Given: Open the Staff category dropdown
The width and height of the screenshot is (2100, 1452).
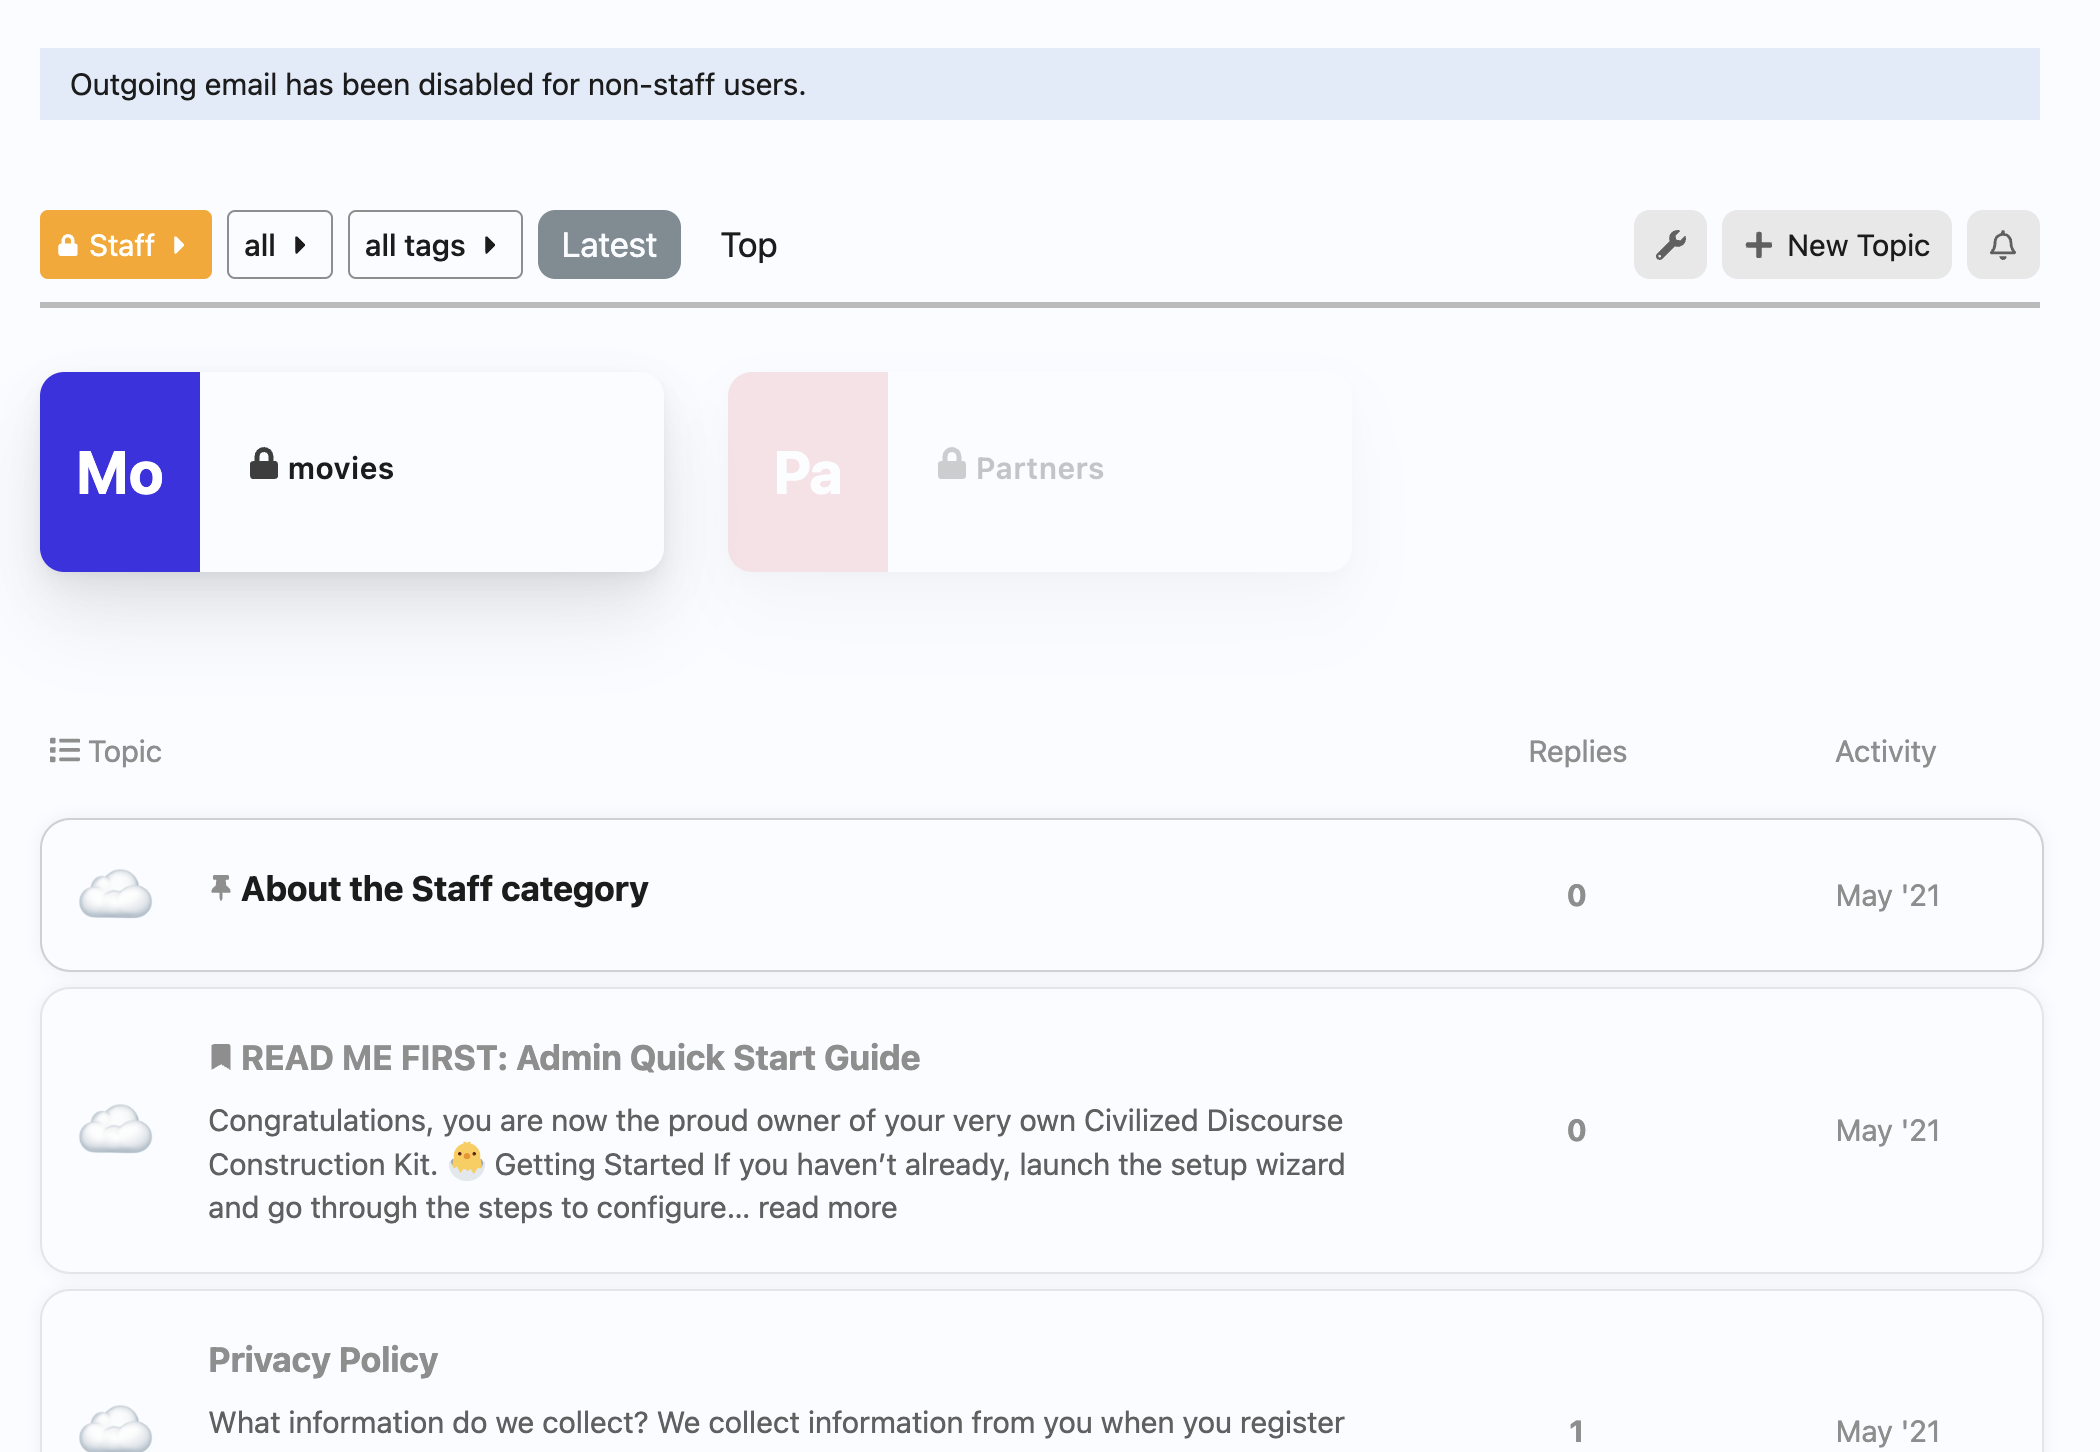Looking at the screenshot, I should (125, 245).
